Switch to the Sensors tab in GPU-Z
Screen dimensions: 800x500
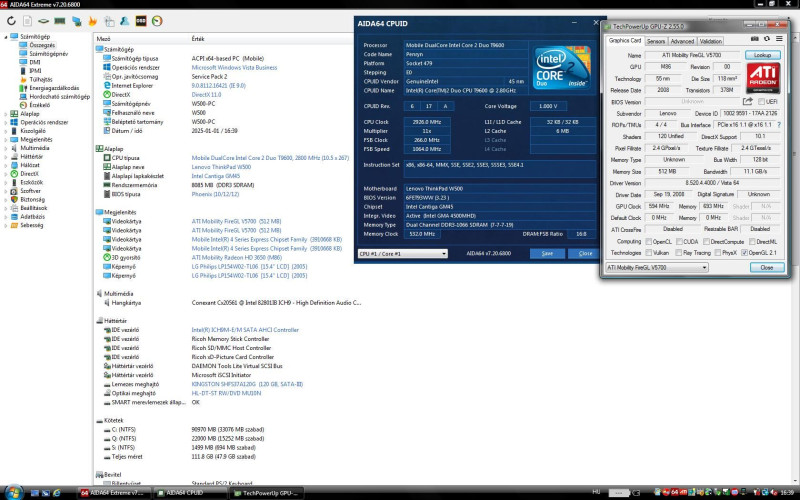click(x=656, y=41)
